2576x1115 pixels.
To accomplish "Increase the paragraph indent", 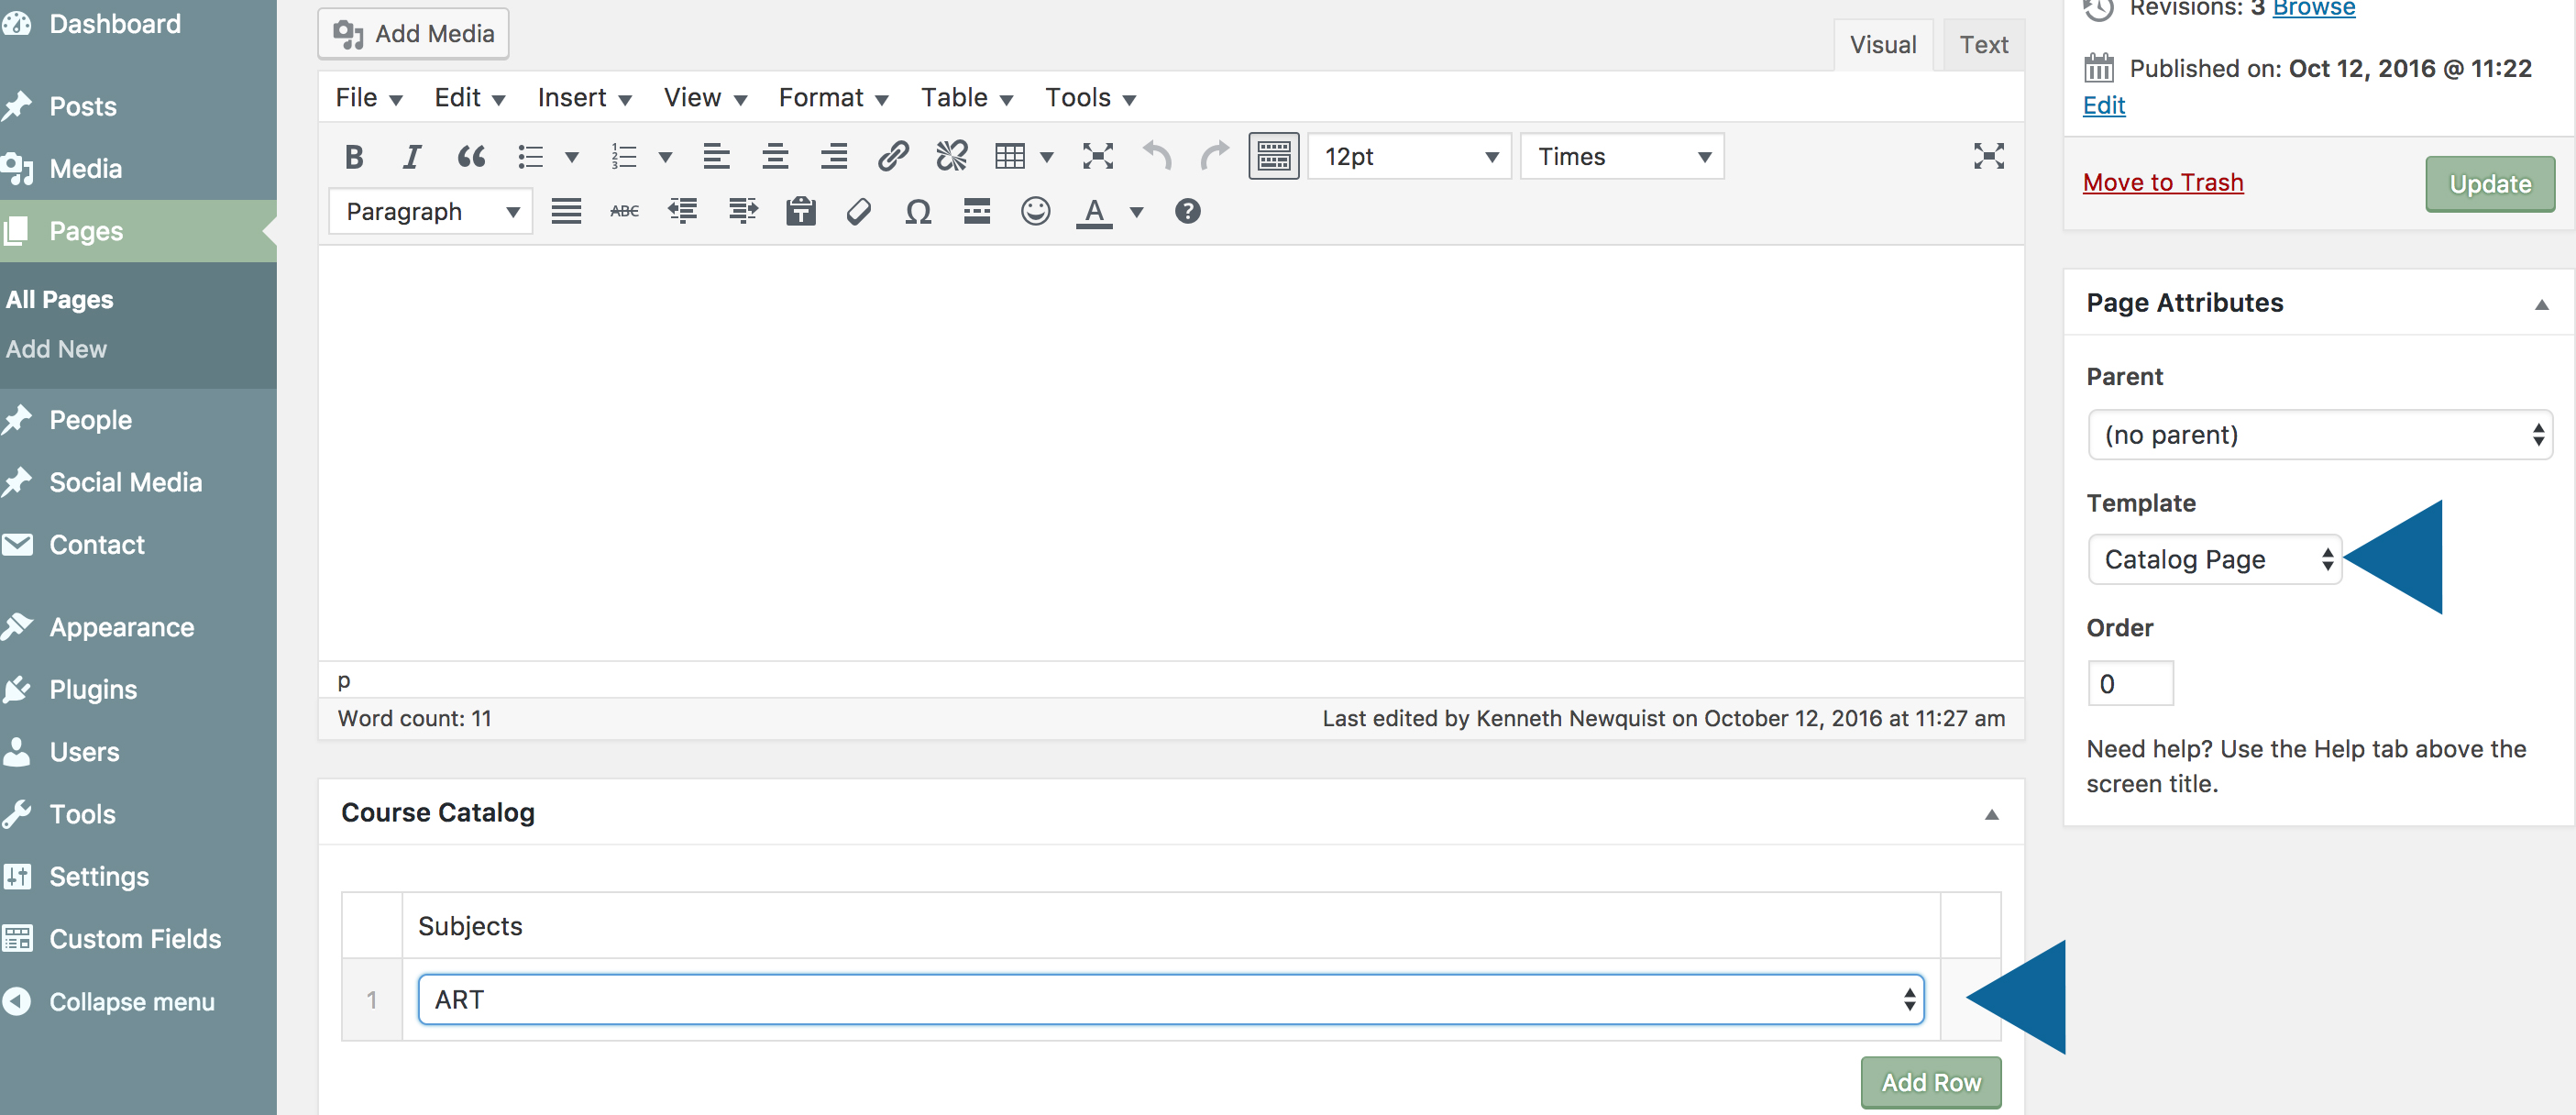I will (743, 211).
